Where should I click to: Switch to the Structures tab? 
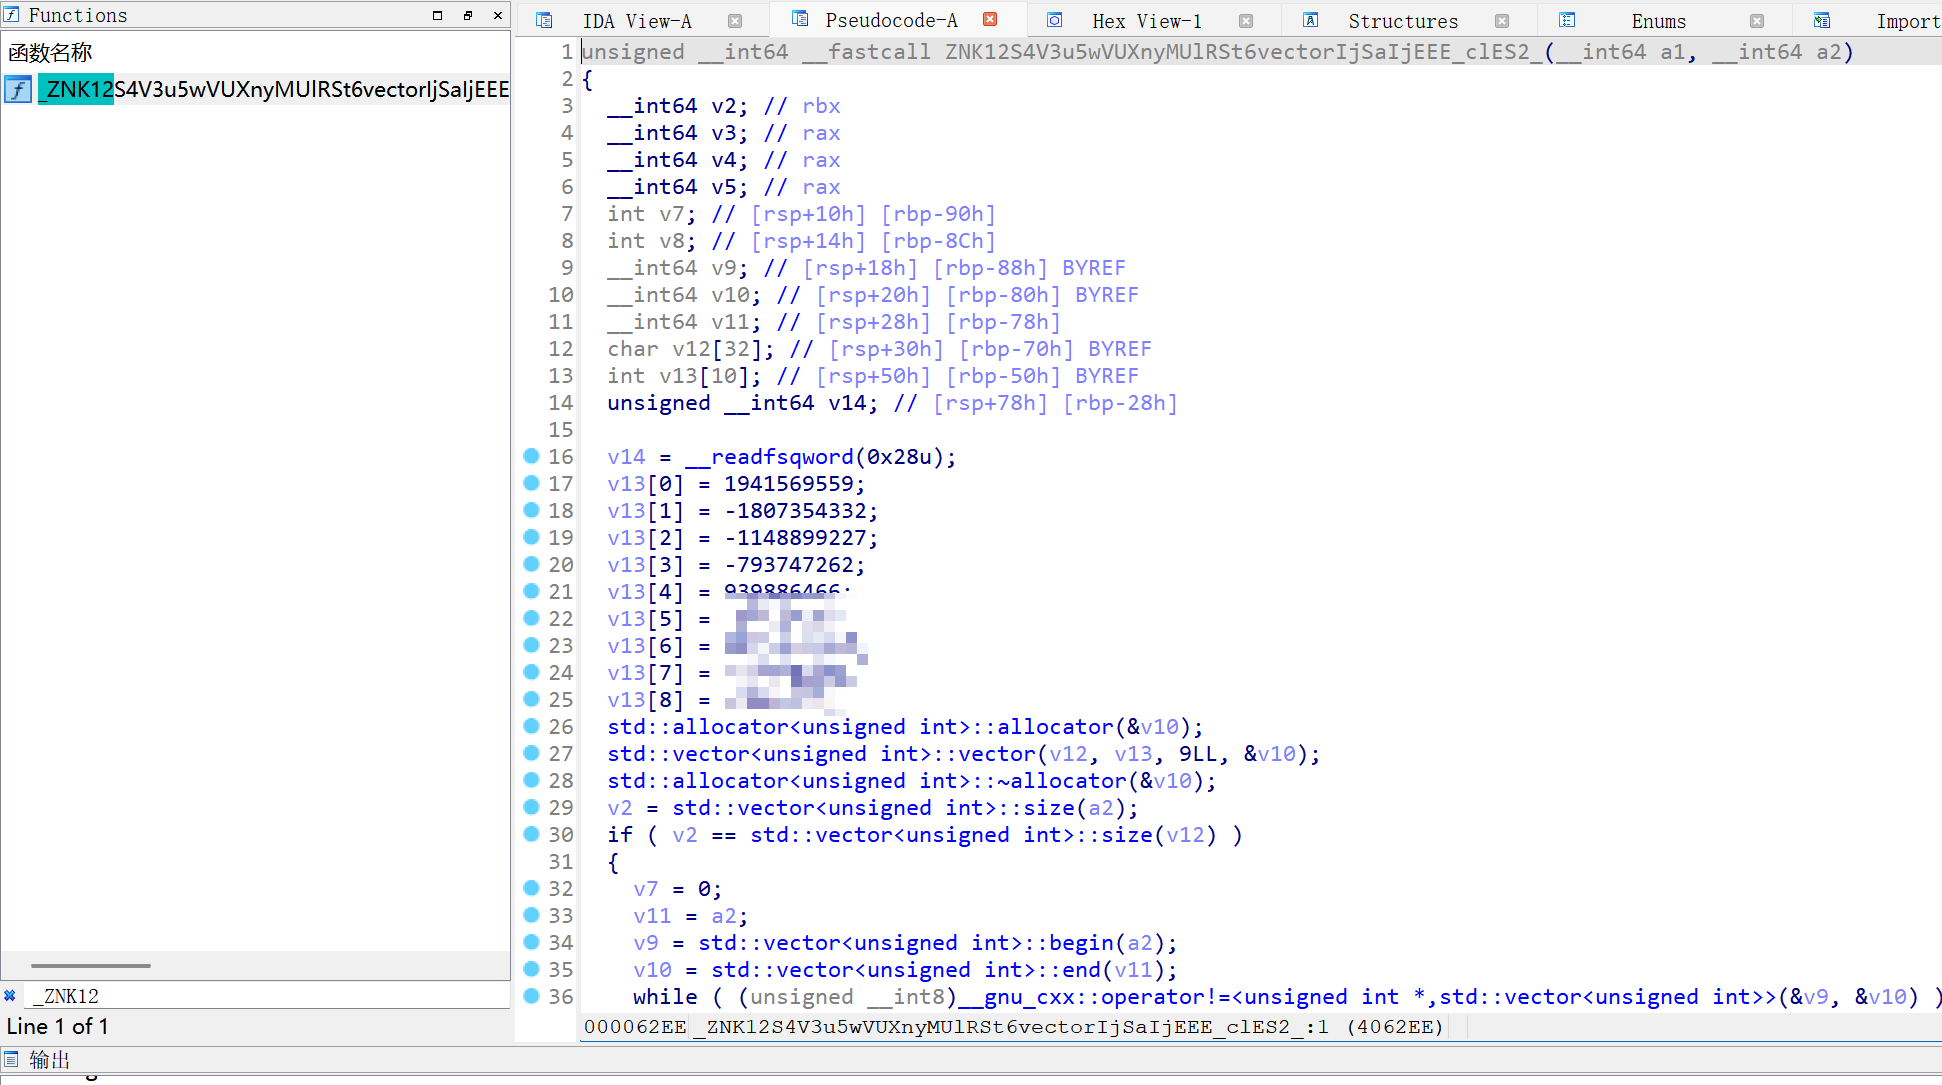tap(1402, 21)
